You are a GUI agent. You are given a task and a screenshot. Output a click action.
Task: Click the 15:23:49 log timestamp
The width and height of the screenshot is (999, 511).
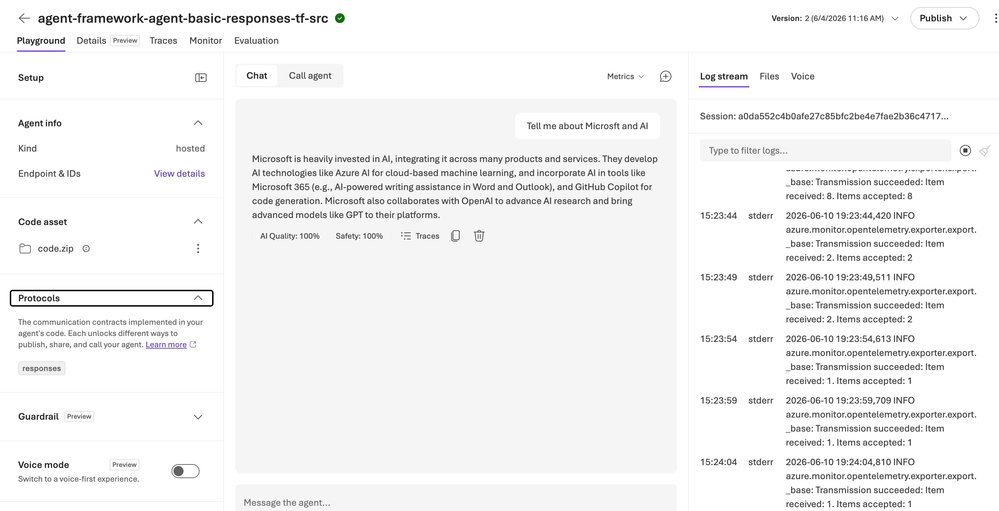[x=719, y=278]
